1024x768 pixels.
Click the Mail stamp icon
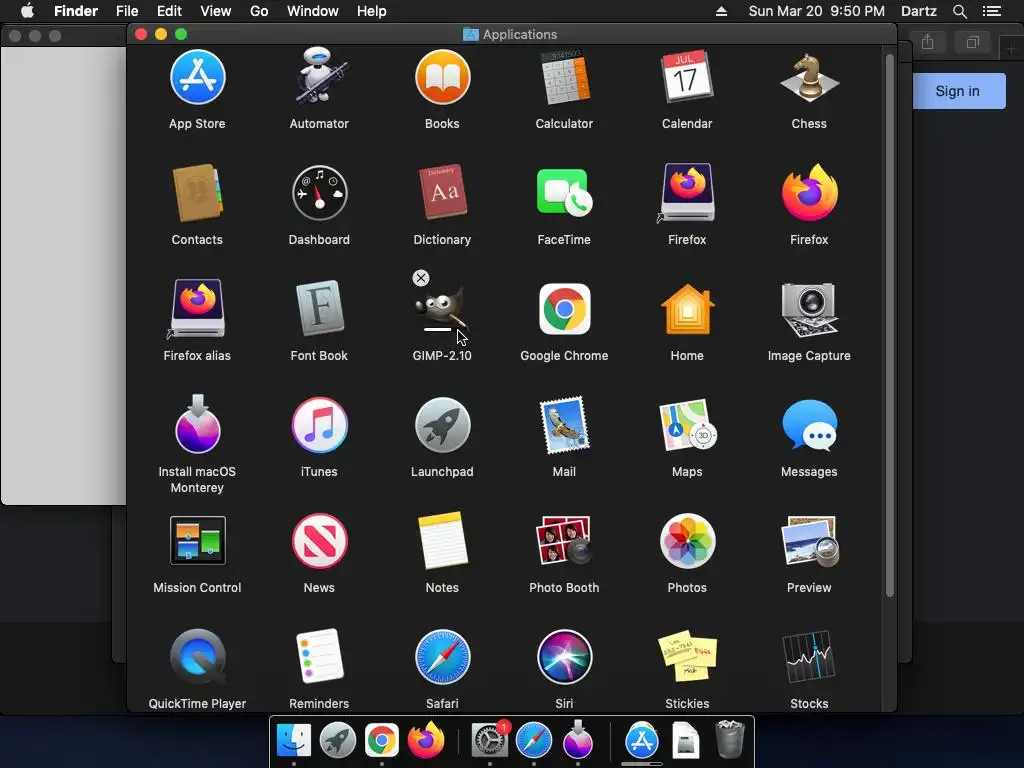point(564,424)
